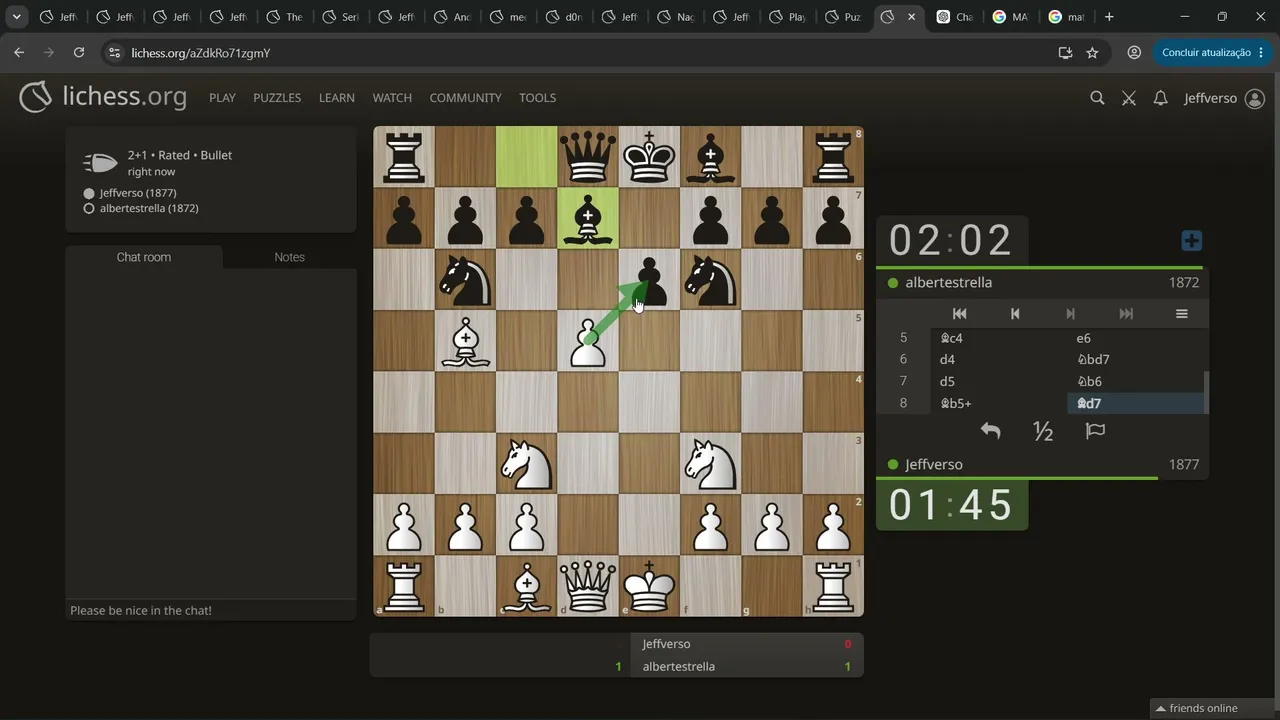1280x720 pixels.
Task: Click the black knight on b6
Action: 465,280
